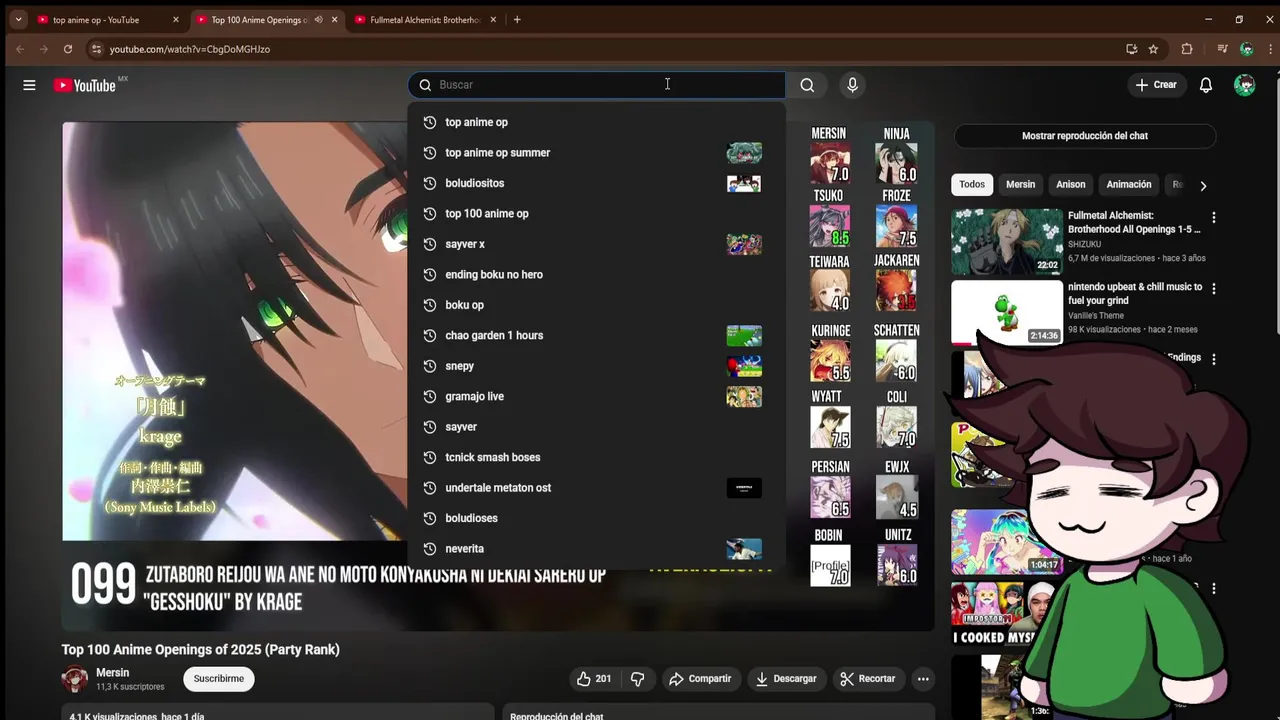
Task: Open options menu for nintendo music video
Action: pyautogui.click(x=1214, y=288)
